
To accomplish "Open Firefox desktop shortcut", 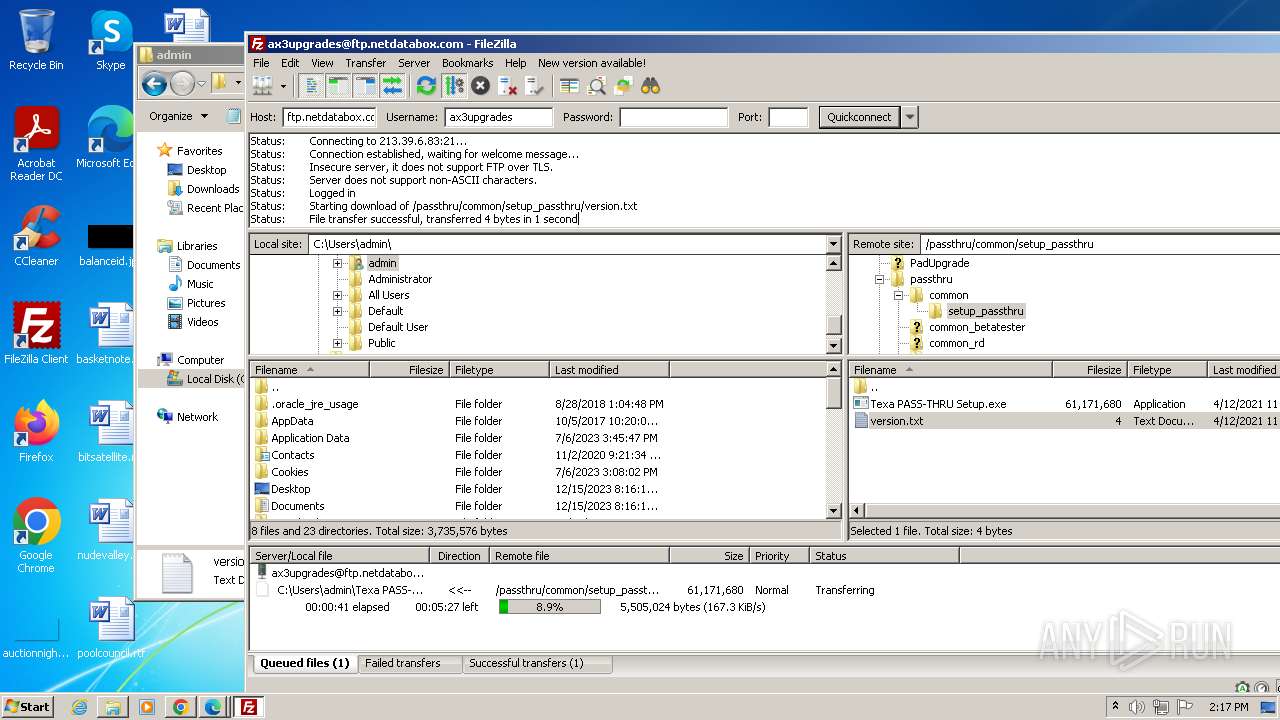I will pos(36,432).
